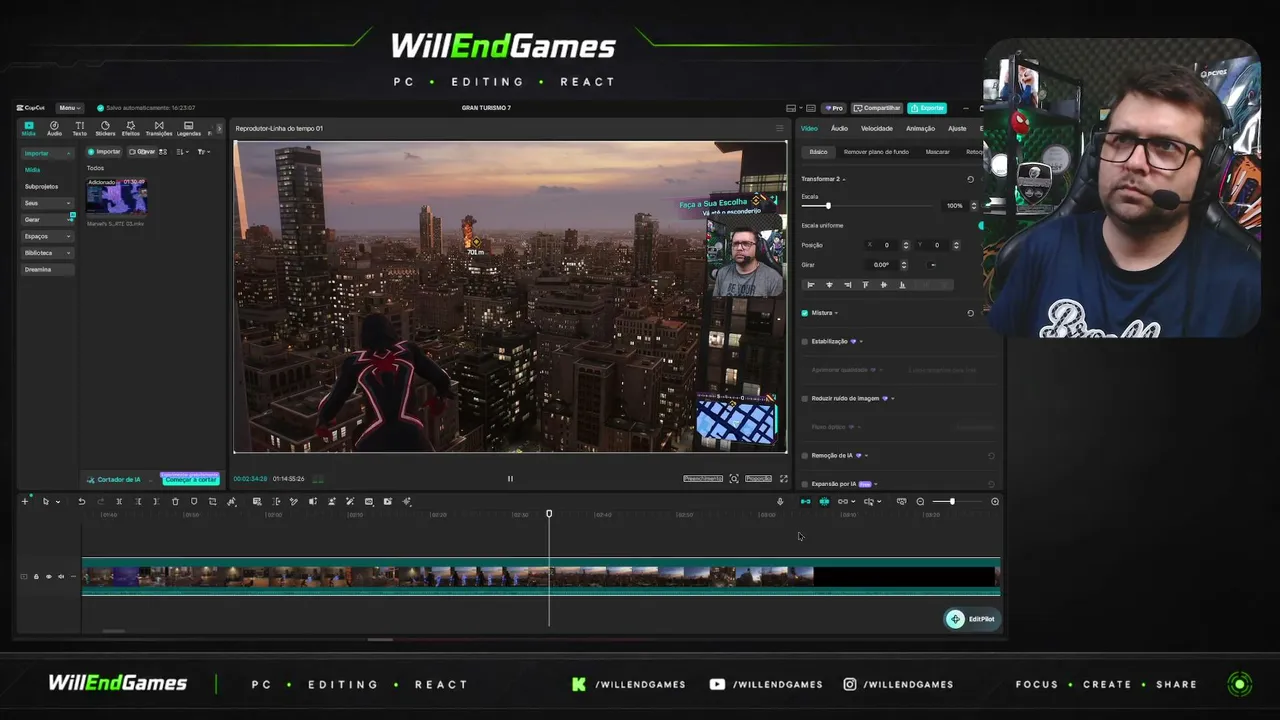This screenshot has height=720, width=1280.
Task: Click the timeline zoom-out magnifier icon
Action: click(x=920, y=501)
